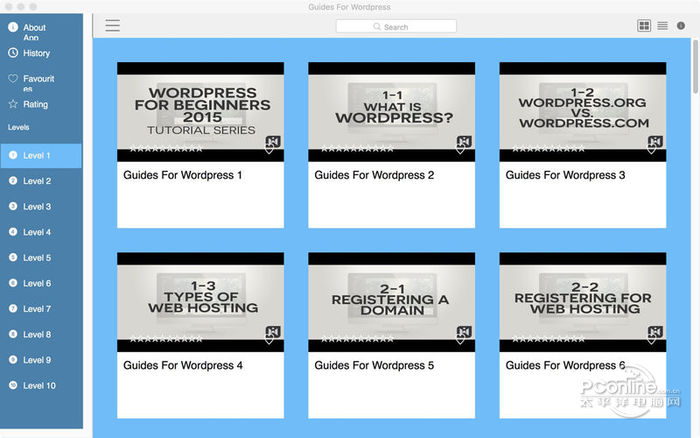Screen dimensions: 700x438
Task: Favourite Guides For Wordpress 5 via heart icon
Action: point(460,341)
